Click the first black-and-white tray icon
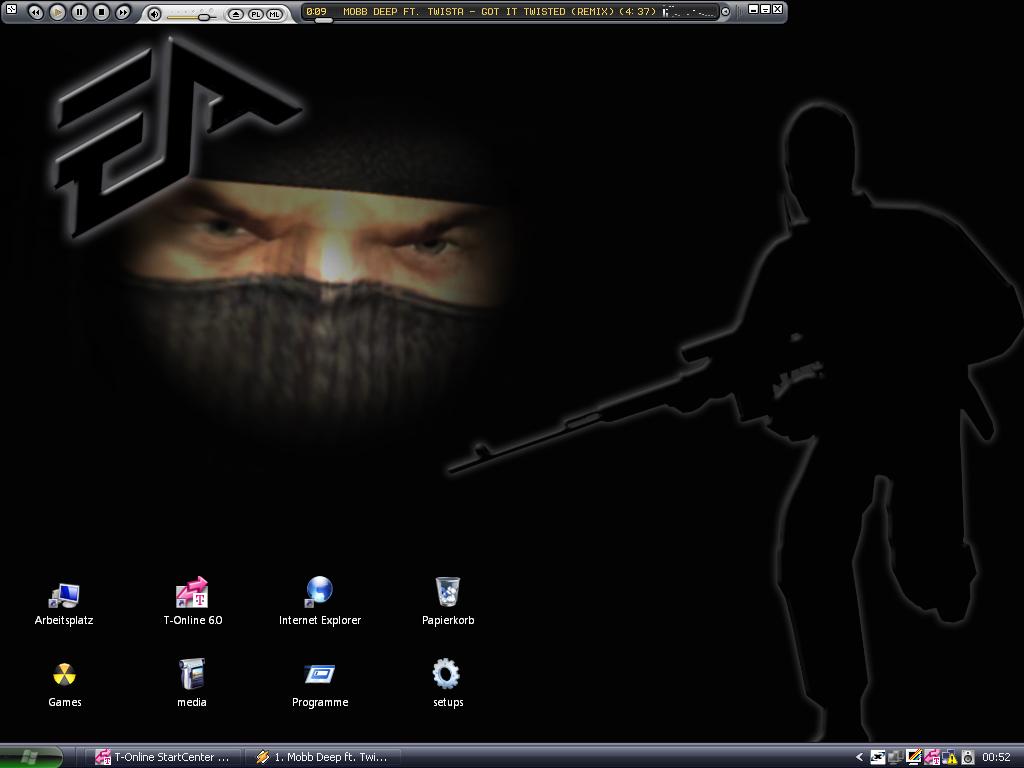The width and height of the screenshot is (1024, 768). click(x=878, y=758)
